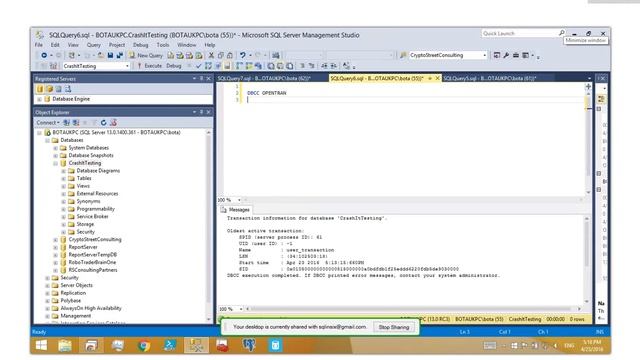Click the Windows Start button
The height and width of the screenshot is (360, 640).
click(x=41, y=346)
